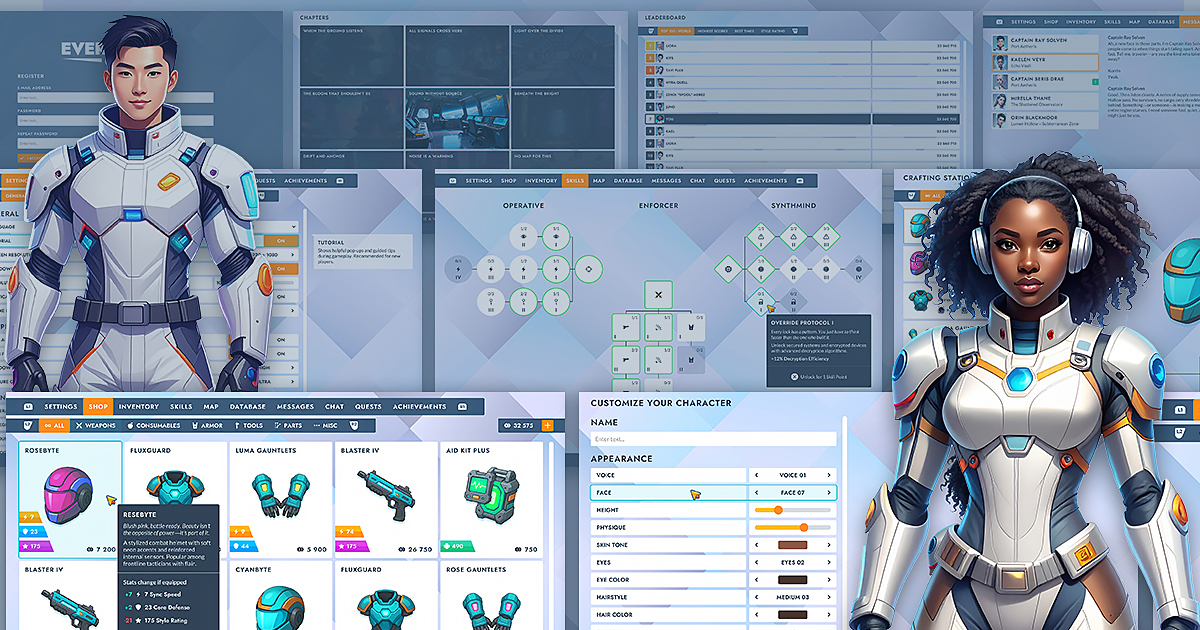Open the Highest Scores leaderboard tab
Screen dimensions: 1200x630
(713, 30)
